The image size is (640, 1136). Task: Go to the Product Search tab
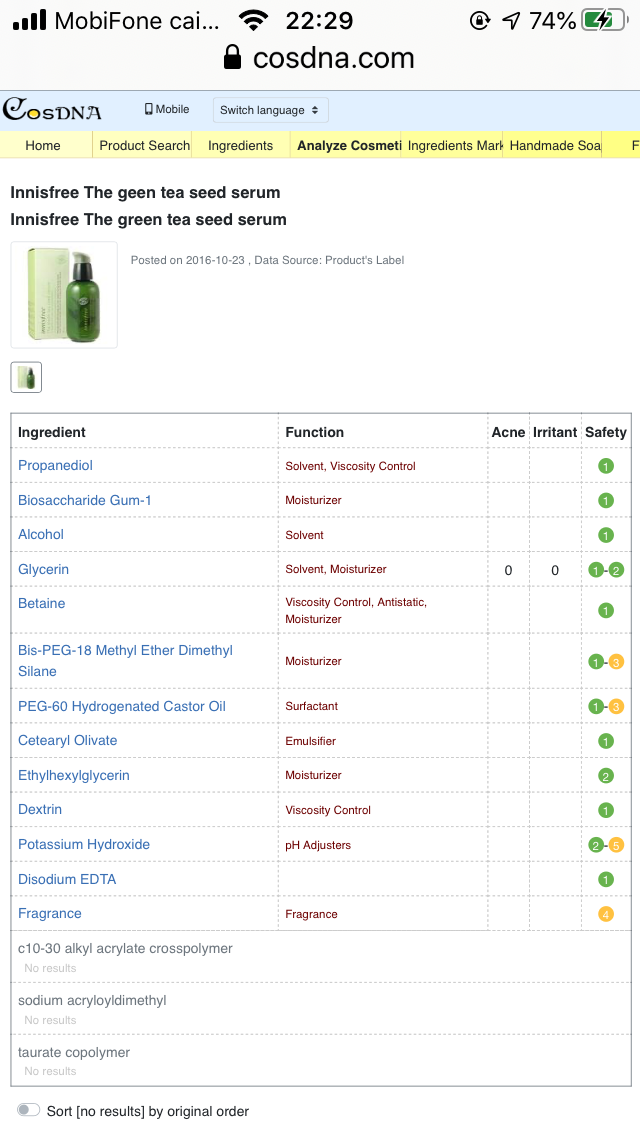(144, 145)
